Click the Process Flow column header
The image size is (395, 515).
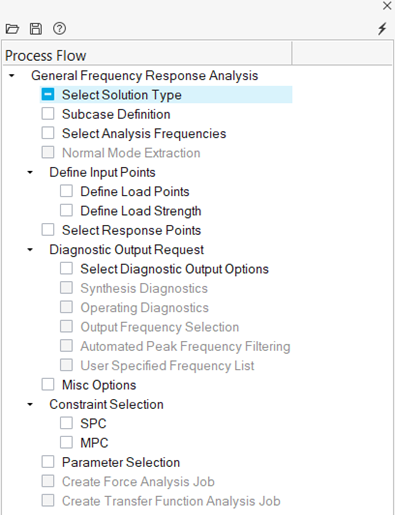(x=147, y=54)
